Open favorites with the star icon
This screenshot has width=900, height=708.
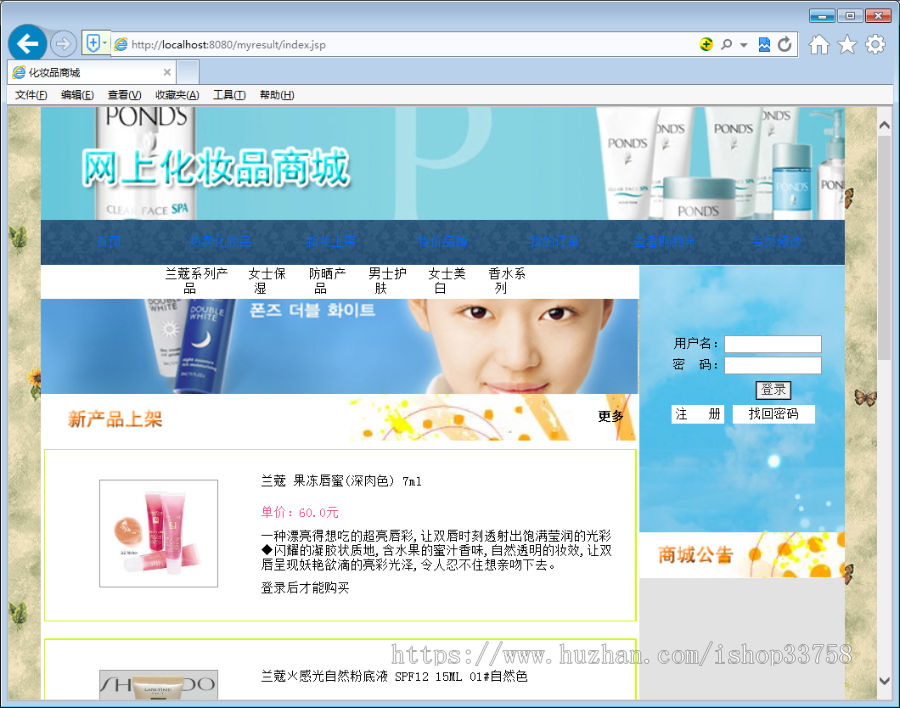click(x=846, y=44)
